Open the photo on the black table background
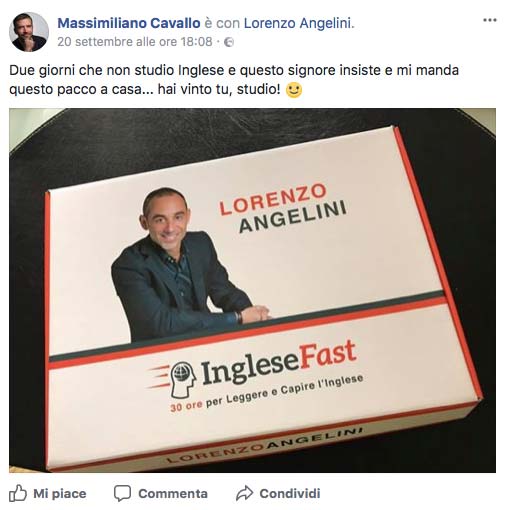506x510 pixels. tap(252, 290)
